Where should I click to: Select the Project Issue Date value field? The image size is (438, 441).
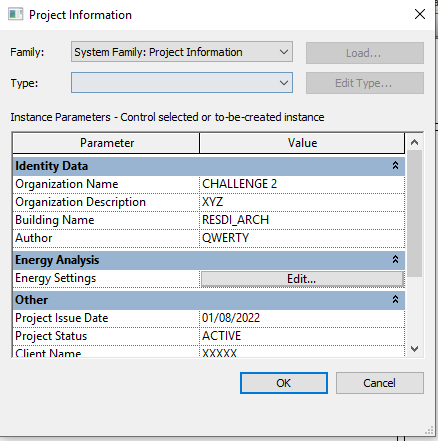(302, 318)
